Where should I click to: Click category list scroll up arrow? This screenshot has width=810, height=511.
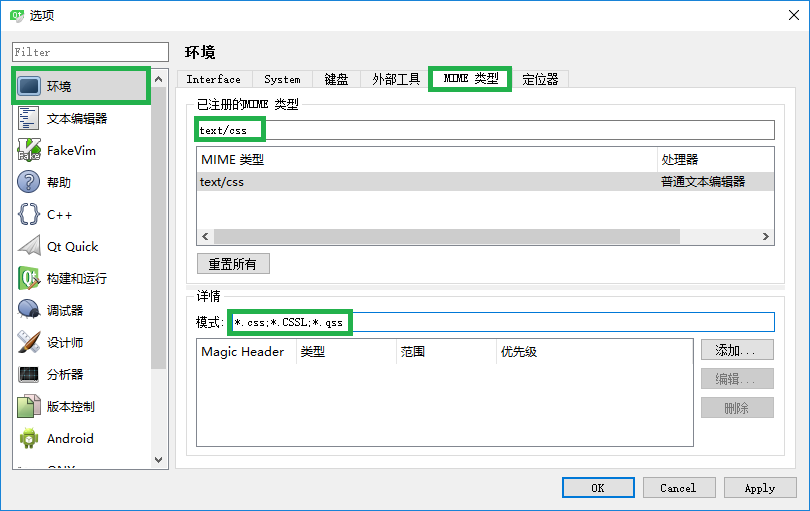click(x=159, y=79)
